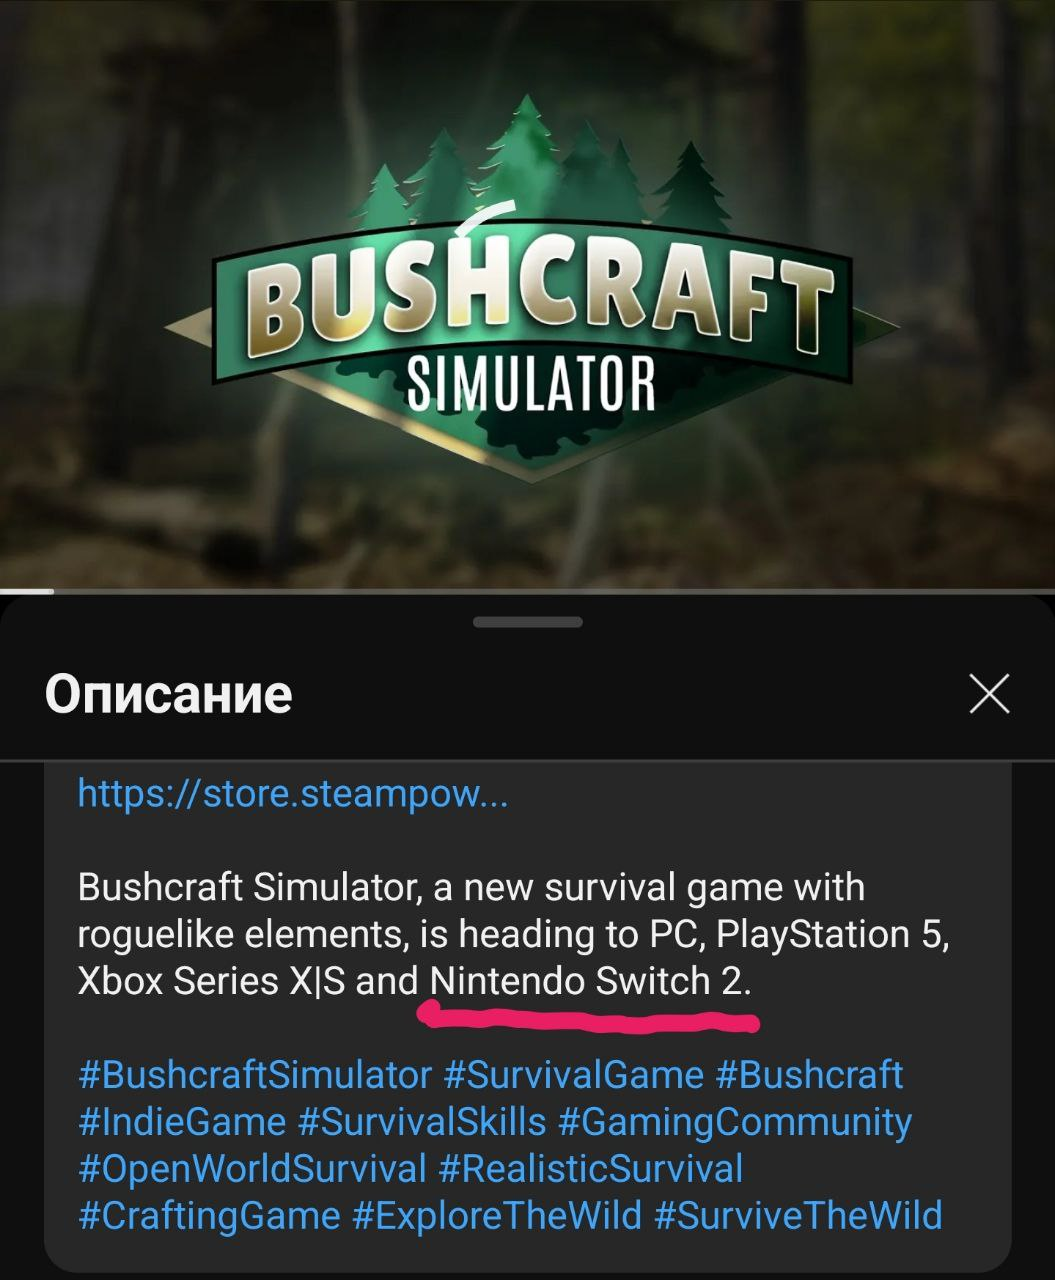This screenshot has width=1055, height=1280.
Task: Tap the #SurviveTheWild hashtag
Action: pos(798,1216)
